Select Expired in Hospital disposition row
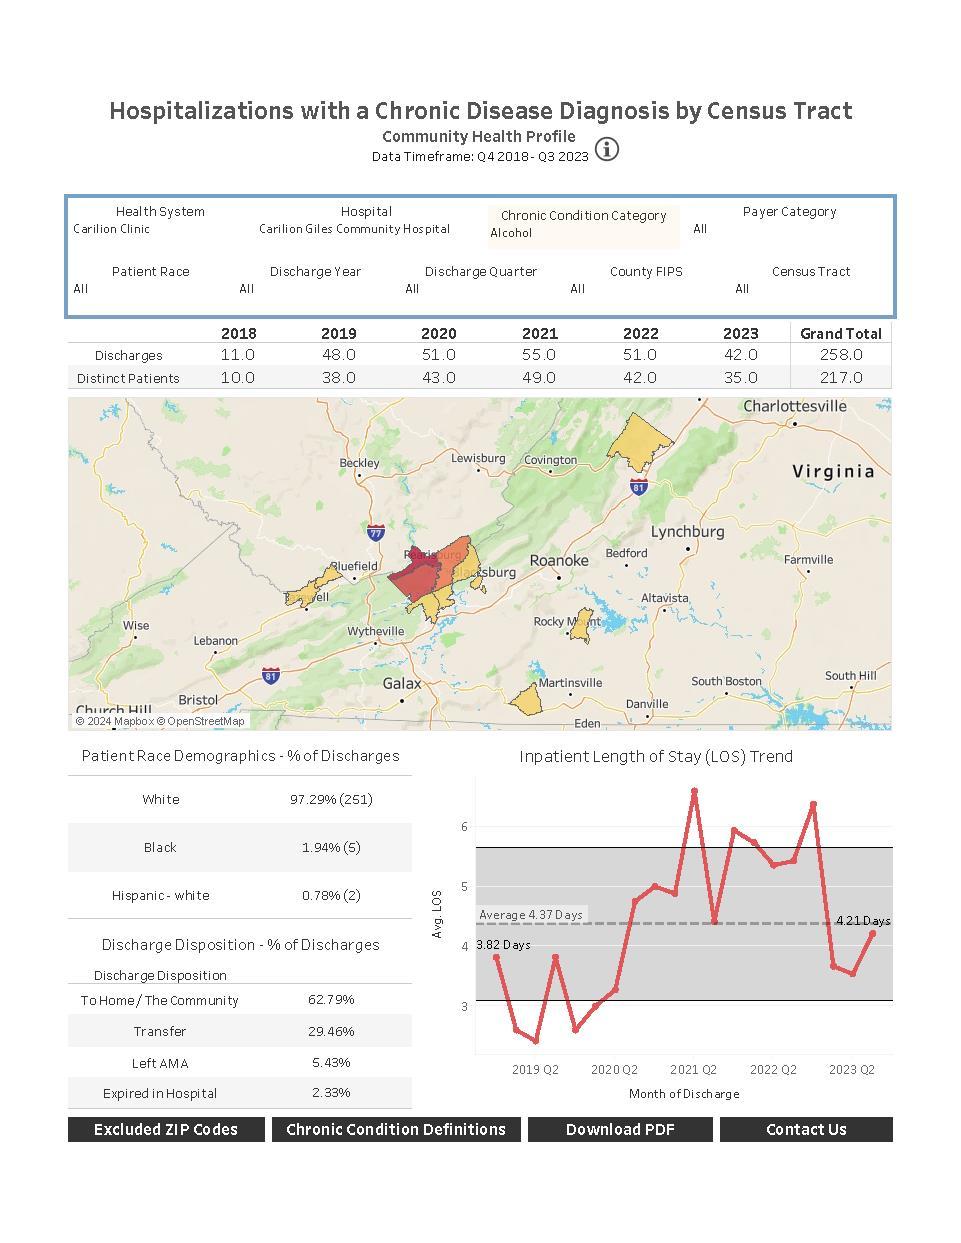Screen dimensions: 961x1243 pos(240,1093)
